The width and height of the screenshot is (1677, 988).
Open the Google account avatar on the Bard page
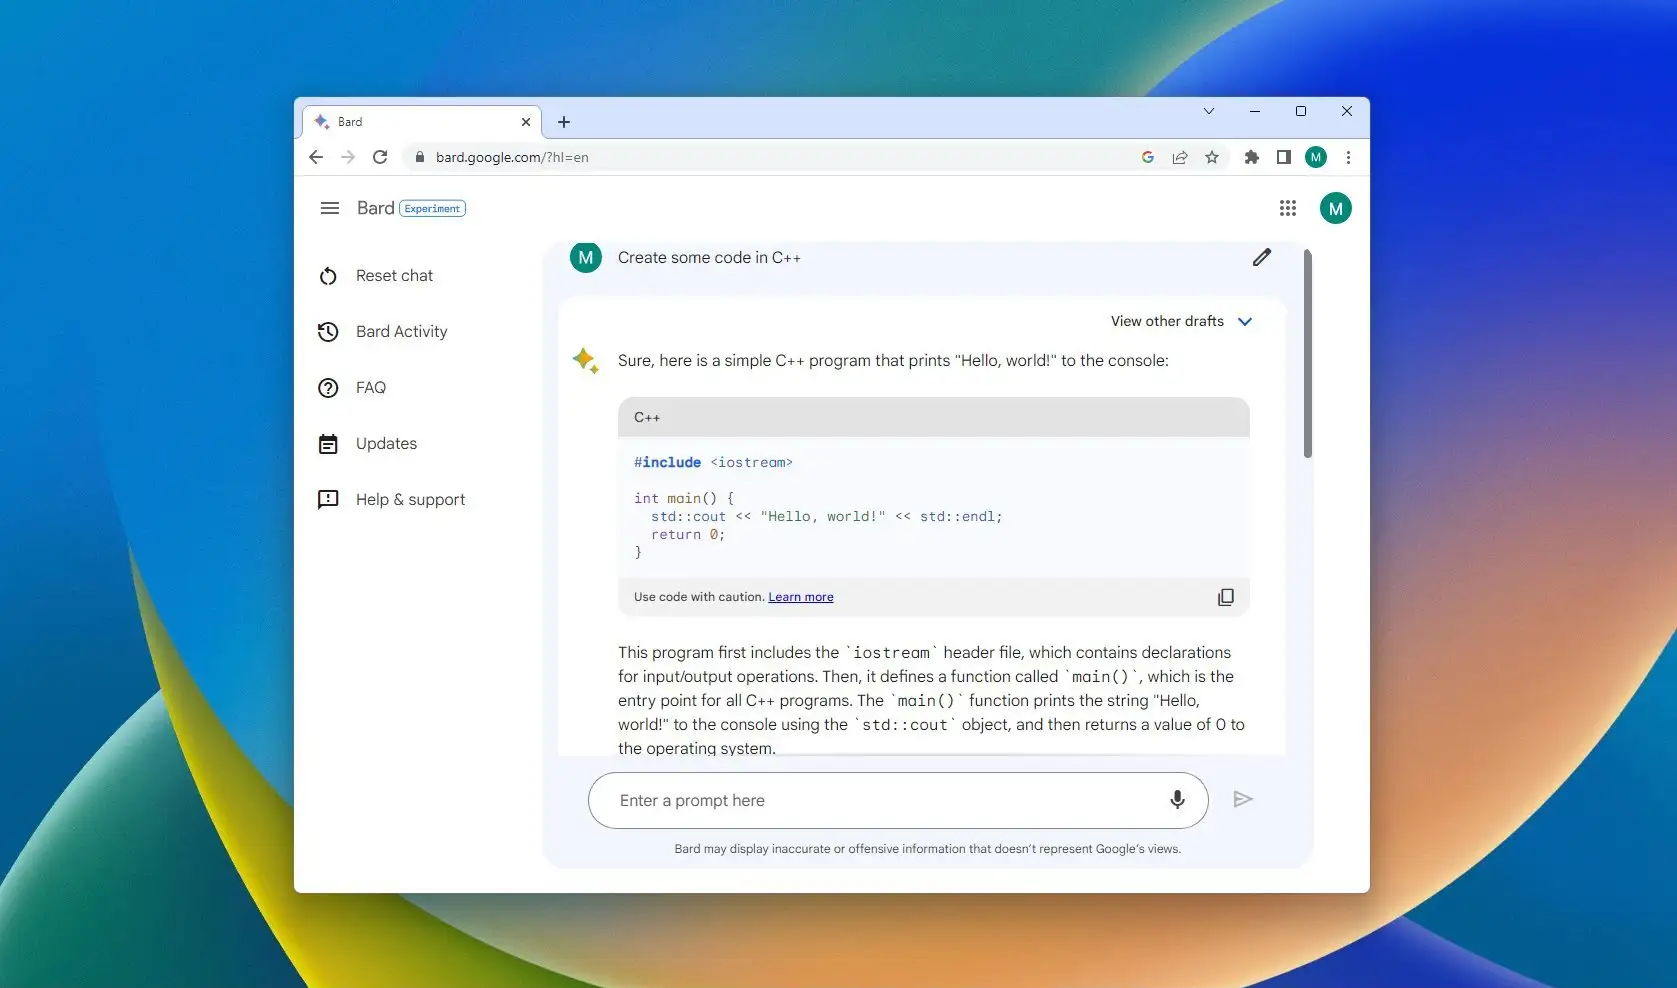(x=1336, y=208)
